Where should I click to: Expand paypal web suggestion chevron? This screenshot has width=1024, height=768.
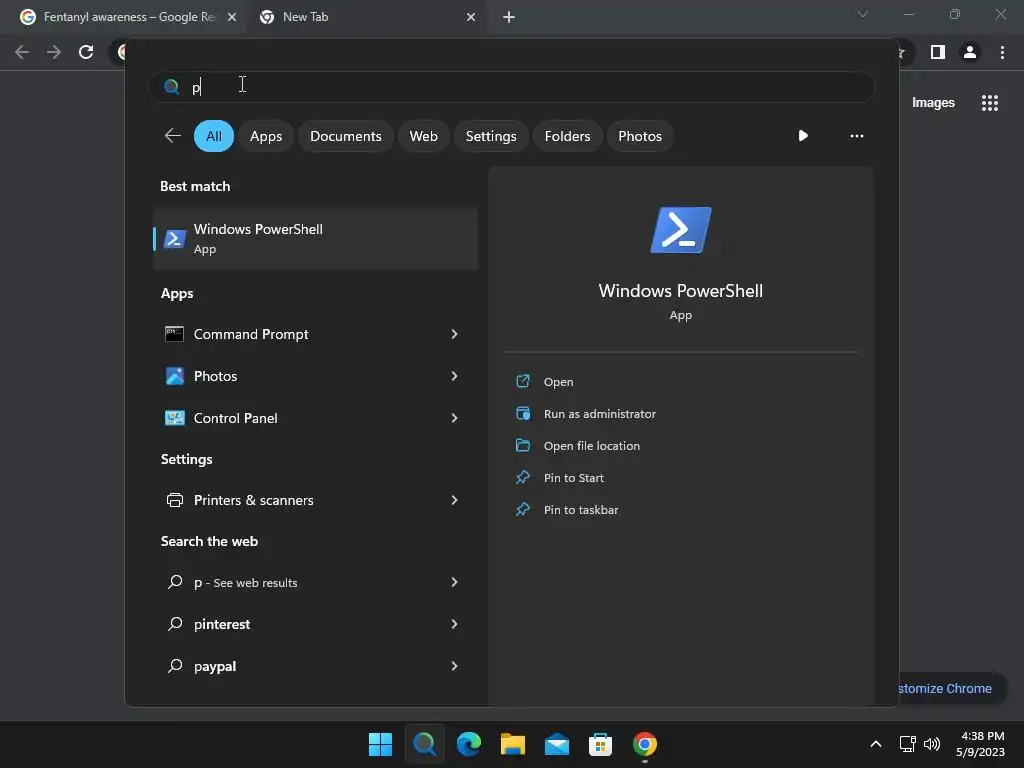tap(455, 666)
